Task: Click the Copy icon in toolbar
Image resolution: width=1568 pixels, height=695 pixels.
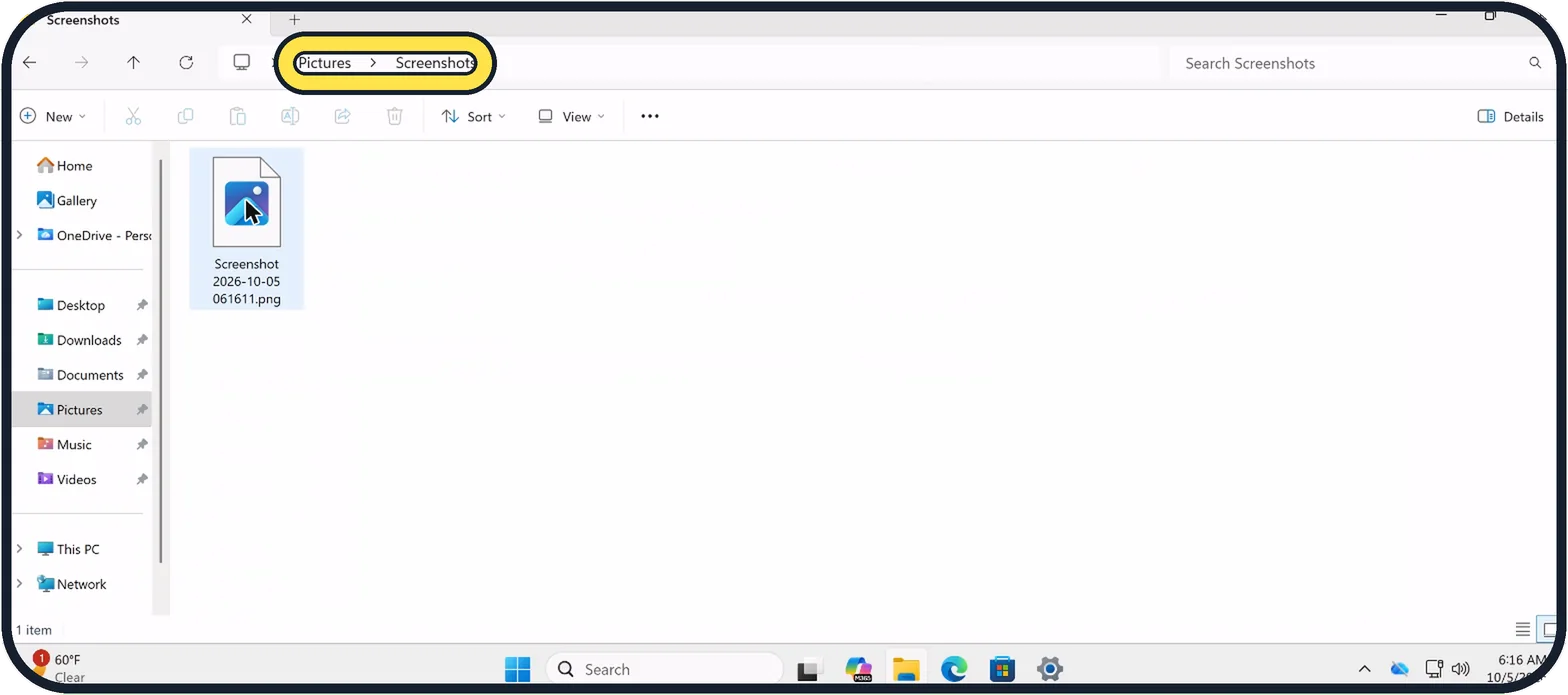Action: coord(185,116)
